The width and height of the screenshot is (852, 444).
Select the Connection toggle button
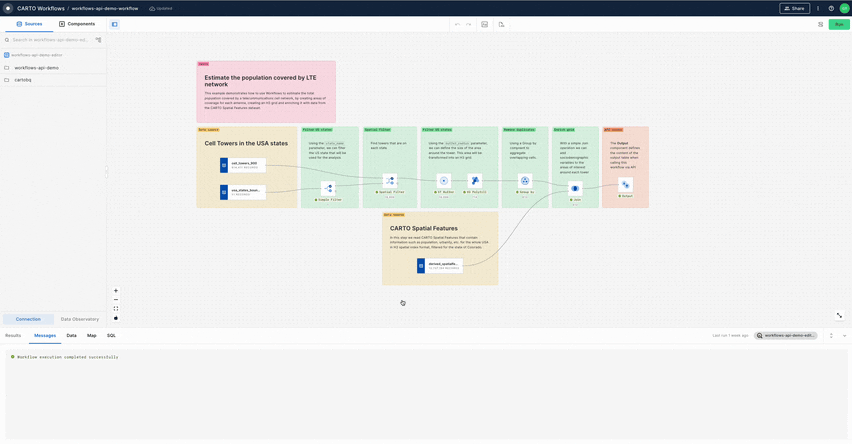point(28,319)
